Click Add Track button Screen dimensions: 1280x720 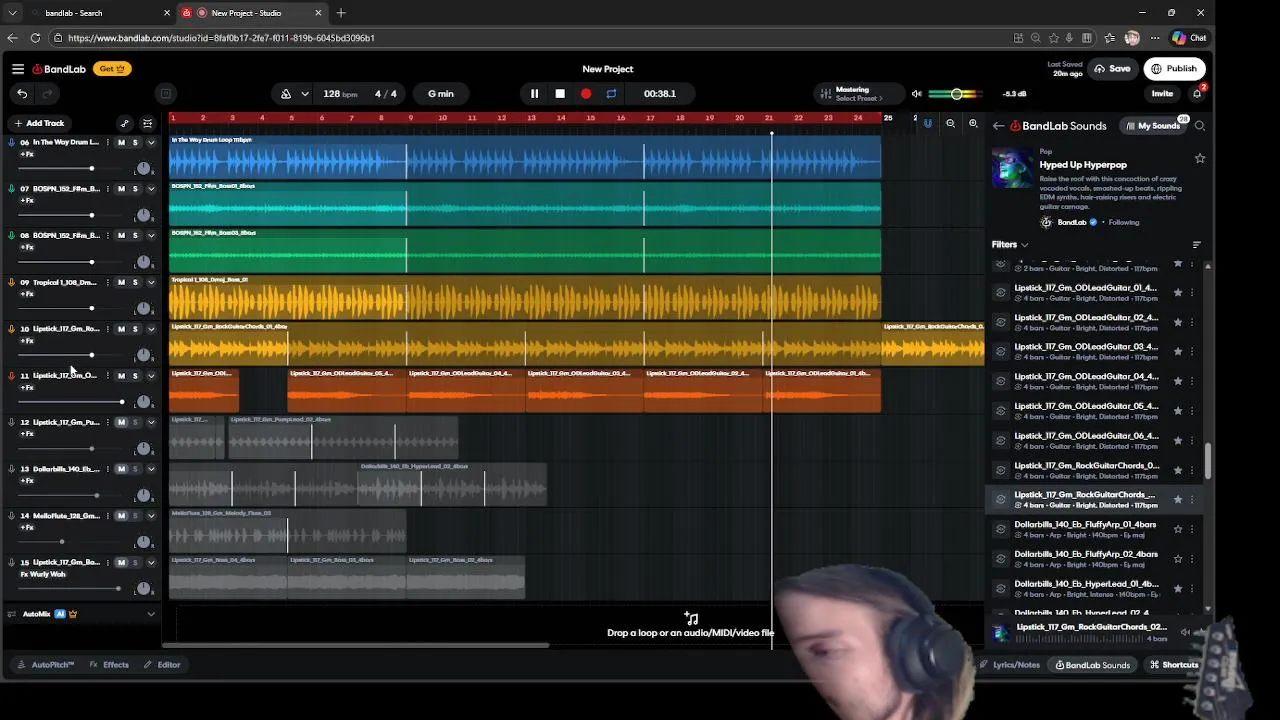pyautogui.click(x=39, y=124)
